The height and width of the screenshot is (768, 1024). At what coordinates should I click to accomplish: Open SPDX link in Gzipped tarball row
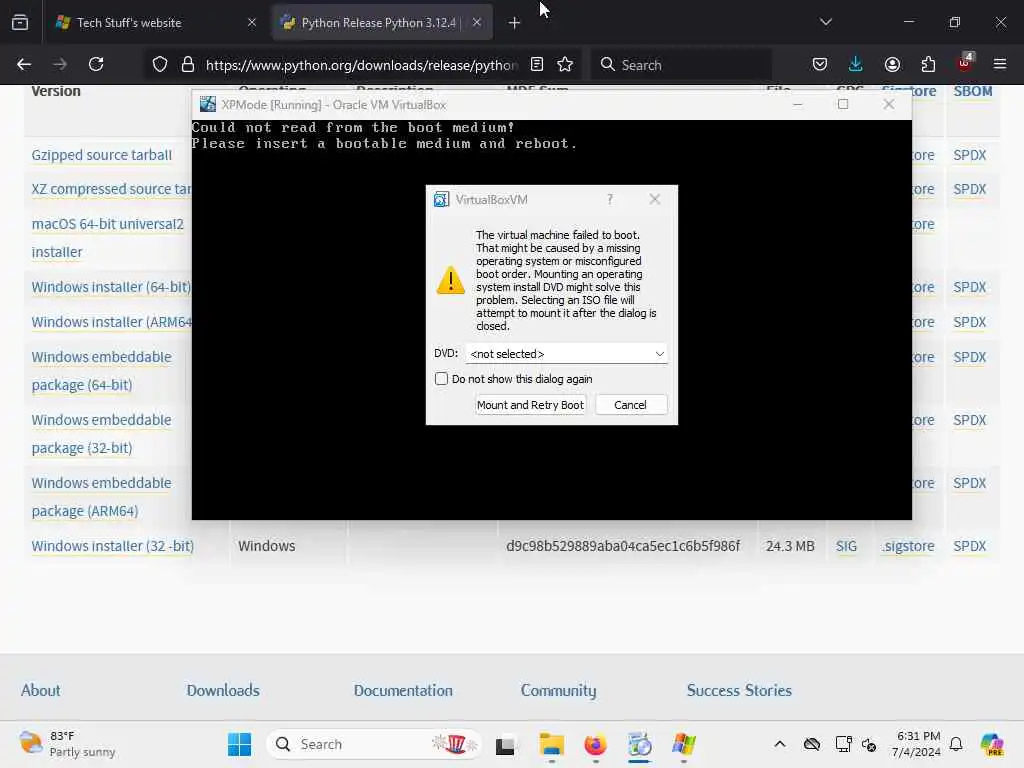point(969,155)
